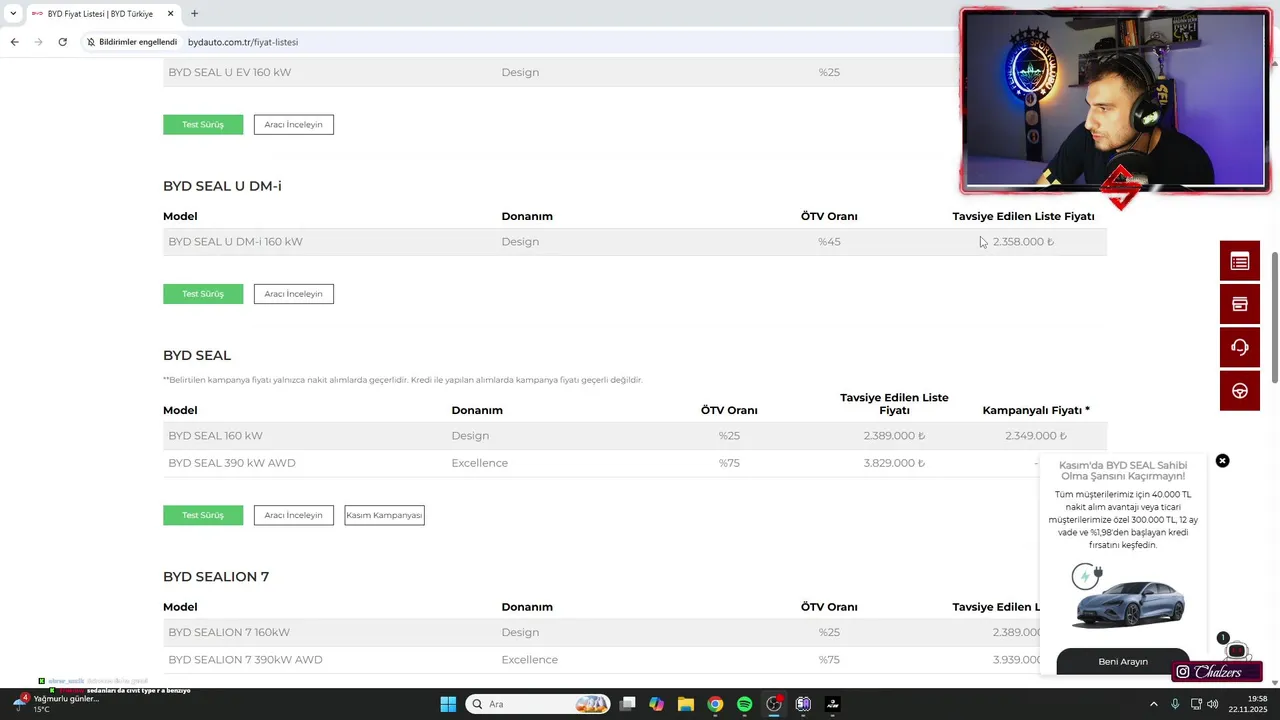Open the OBS Studio taskbar icon
The width and height of the screenshot is (1280, 720).
tap(774, 704)
